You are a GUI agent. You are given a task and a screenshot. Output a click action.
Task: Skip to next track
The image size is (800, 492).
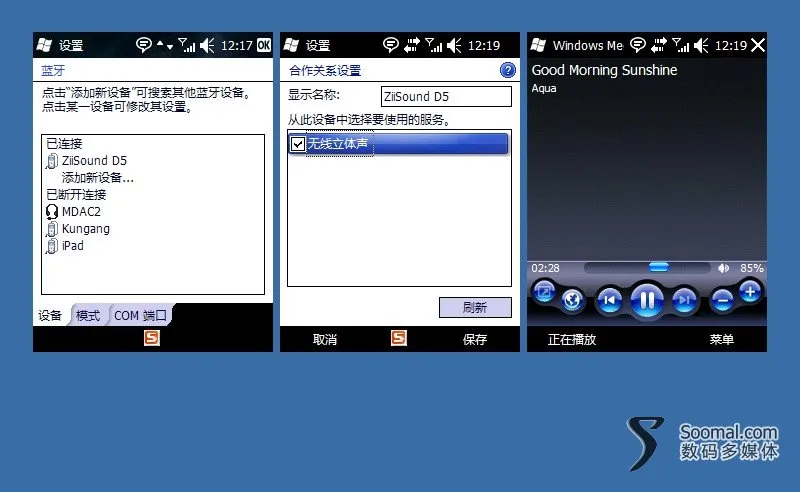click(685, 300)
